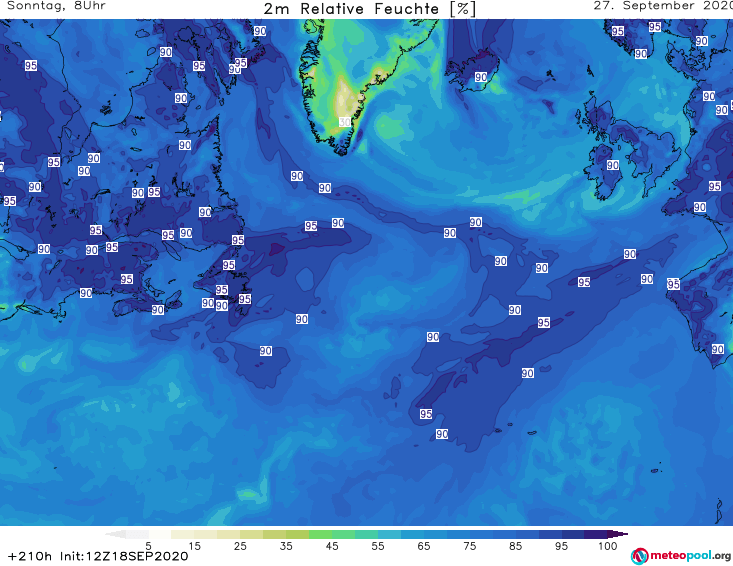The image size is (733, 566).
Task: Click the 'Sonntag, 8Uhr' time label
Action: click(x=56, y=6)
